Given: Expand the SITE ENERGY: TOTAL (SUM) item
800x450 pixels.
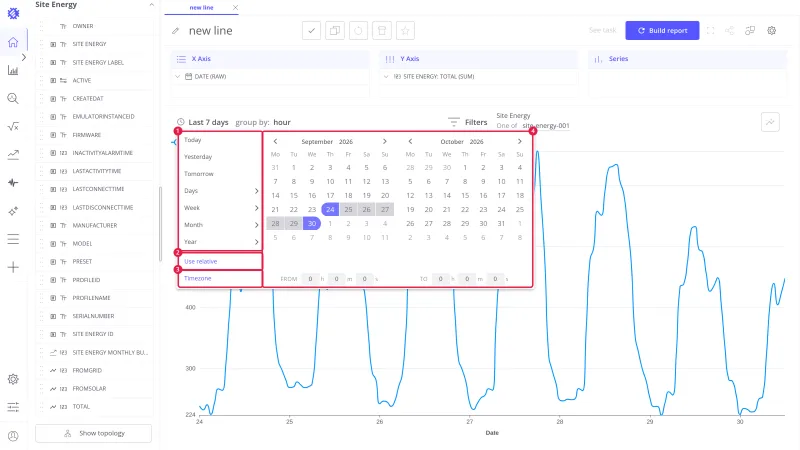Looking at the screenshot, I should click(386, 77).
